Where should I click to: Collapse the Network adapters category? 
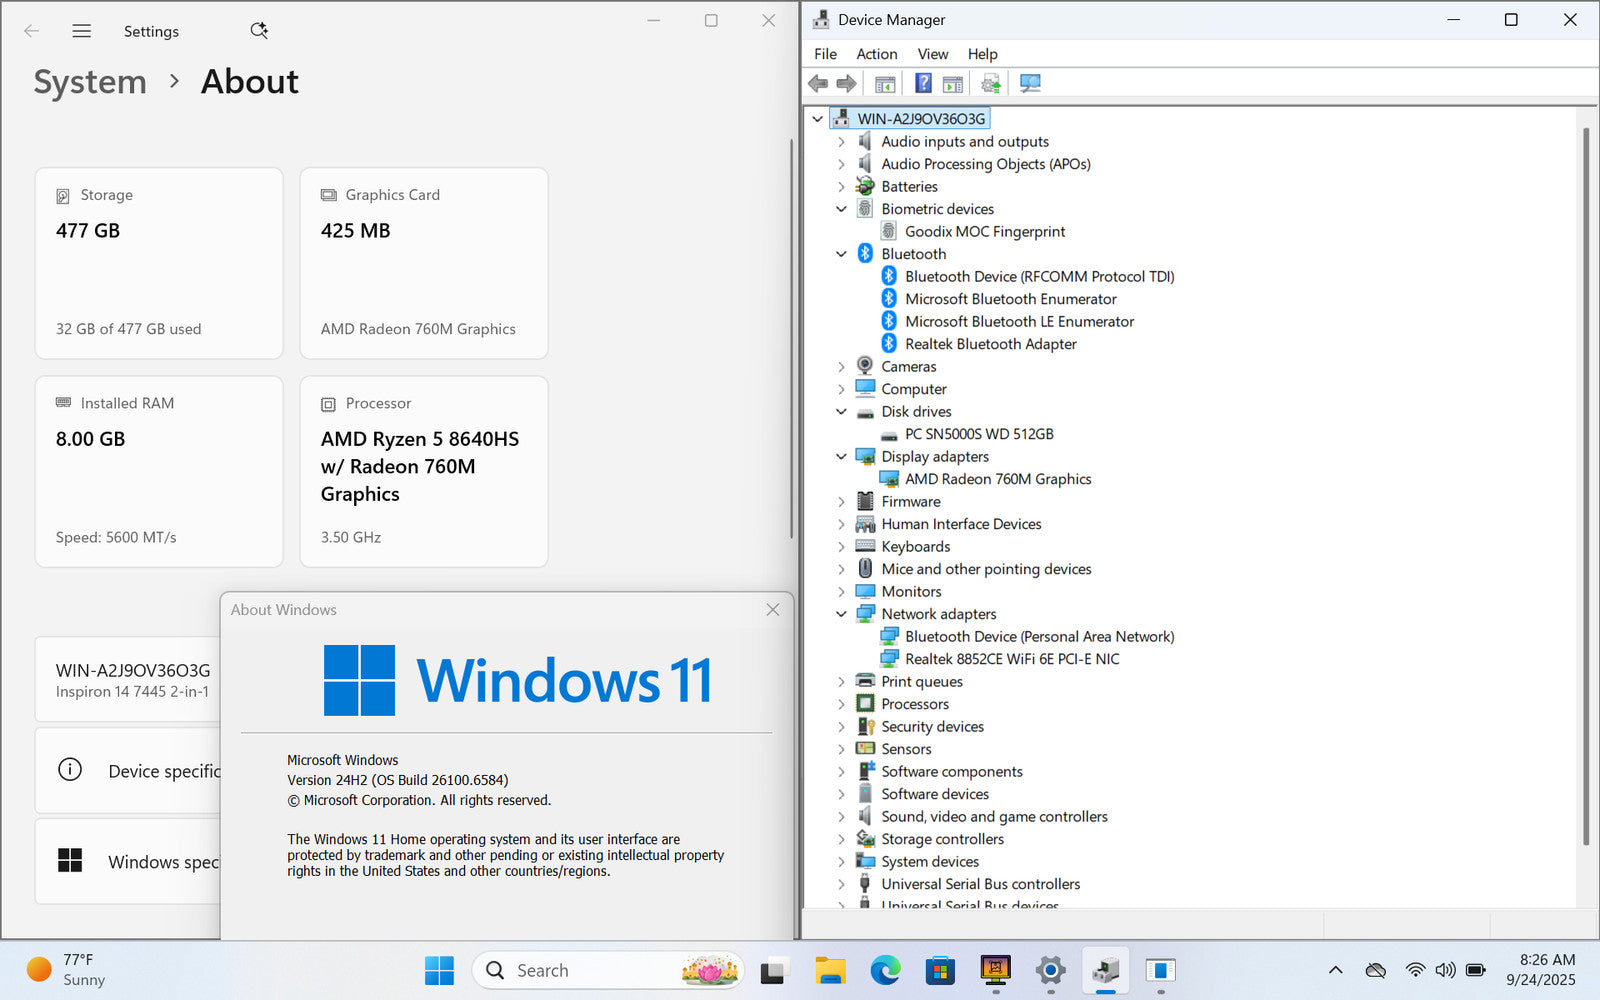841,614
